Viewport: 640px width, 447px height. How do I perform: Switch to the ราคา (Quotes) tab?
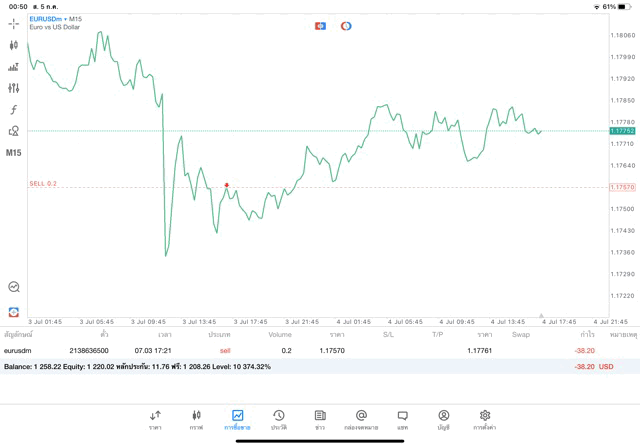155,420
